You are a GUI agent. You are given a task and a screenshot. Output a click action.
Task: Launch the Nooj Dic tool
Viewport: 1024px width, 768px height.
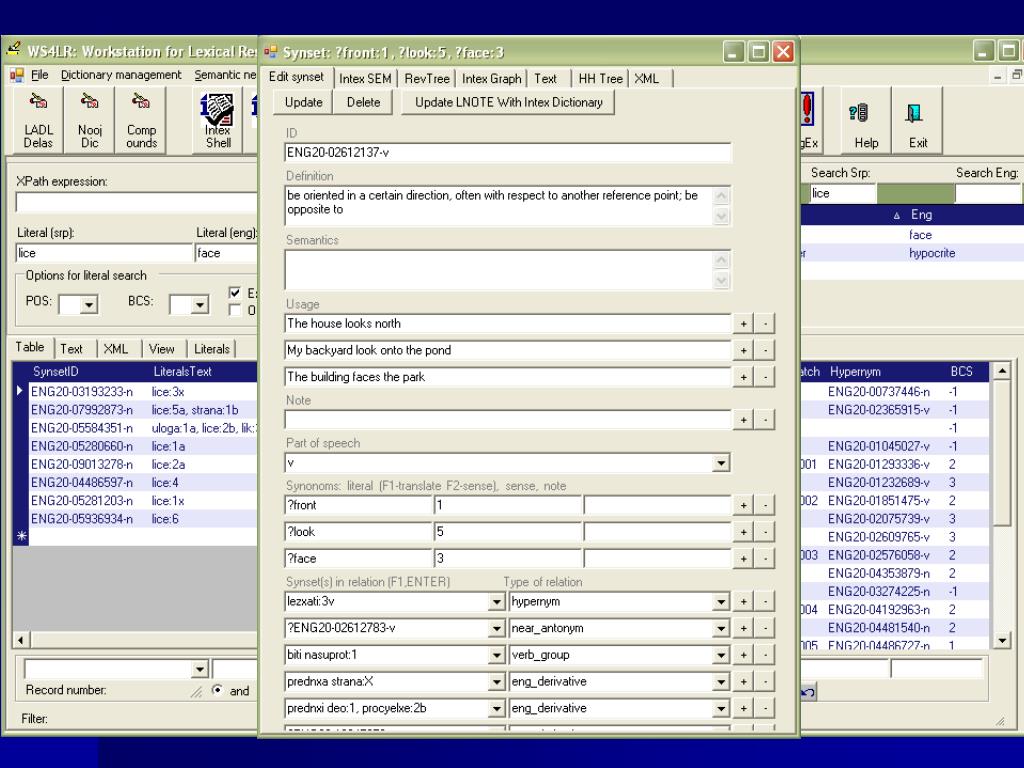click(89, 121)
